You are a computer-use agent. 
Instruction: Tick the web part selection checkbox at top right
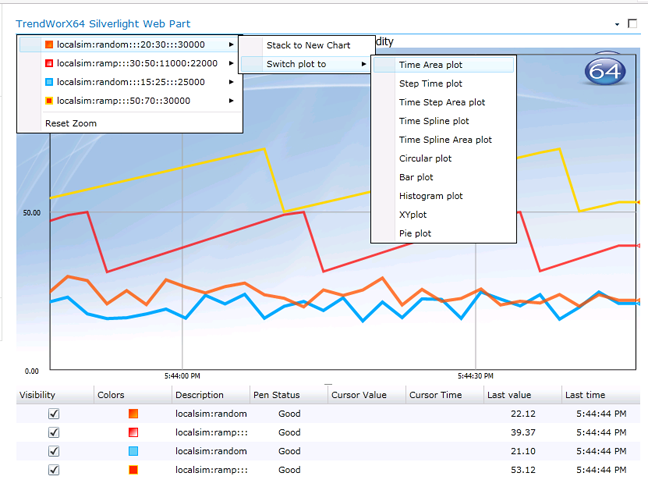[x=632, y=24]
